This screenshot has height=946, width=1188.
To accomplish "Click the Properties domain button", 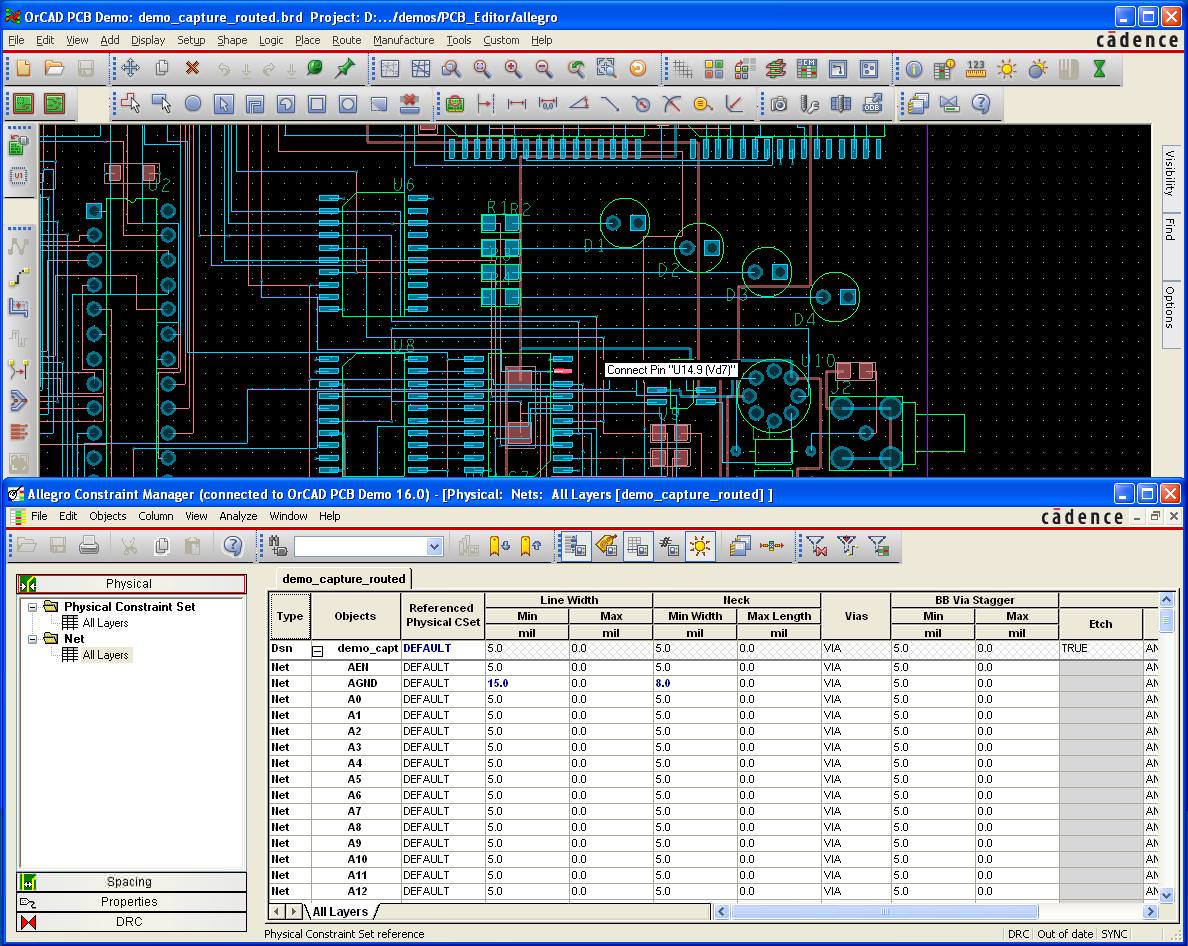I will click(x=131, y=901).
